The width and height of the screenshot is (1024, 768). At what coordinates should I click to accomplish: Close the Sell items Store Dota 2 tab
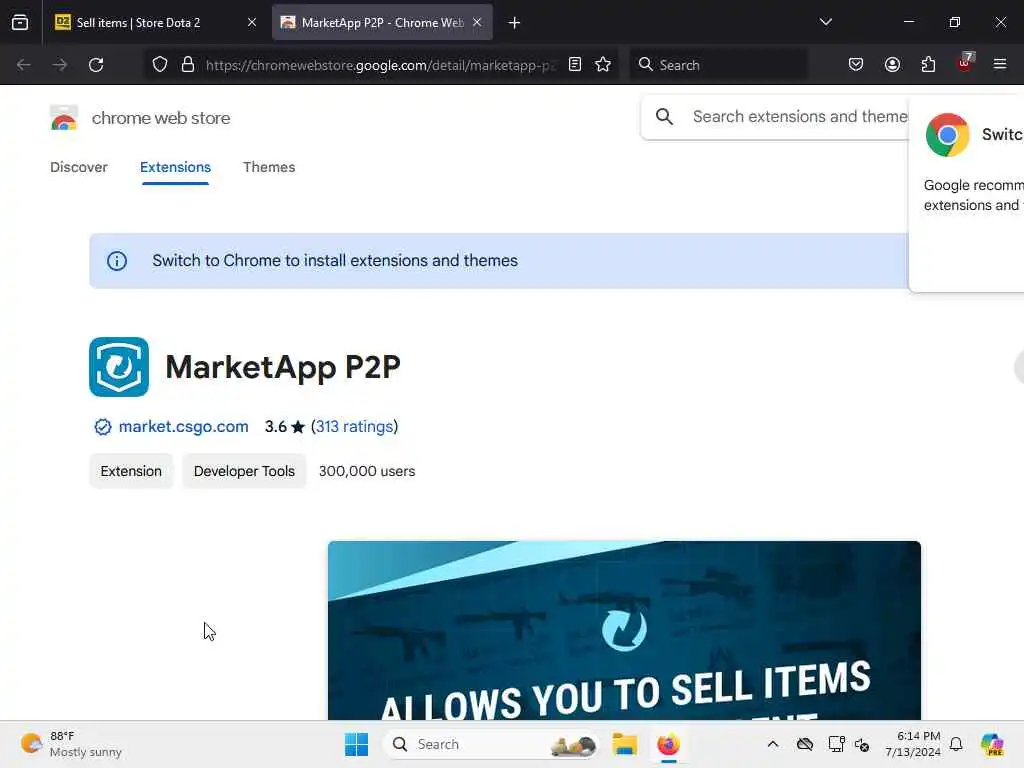click(251, 23)
